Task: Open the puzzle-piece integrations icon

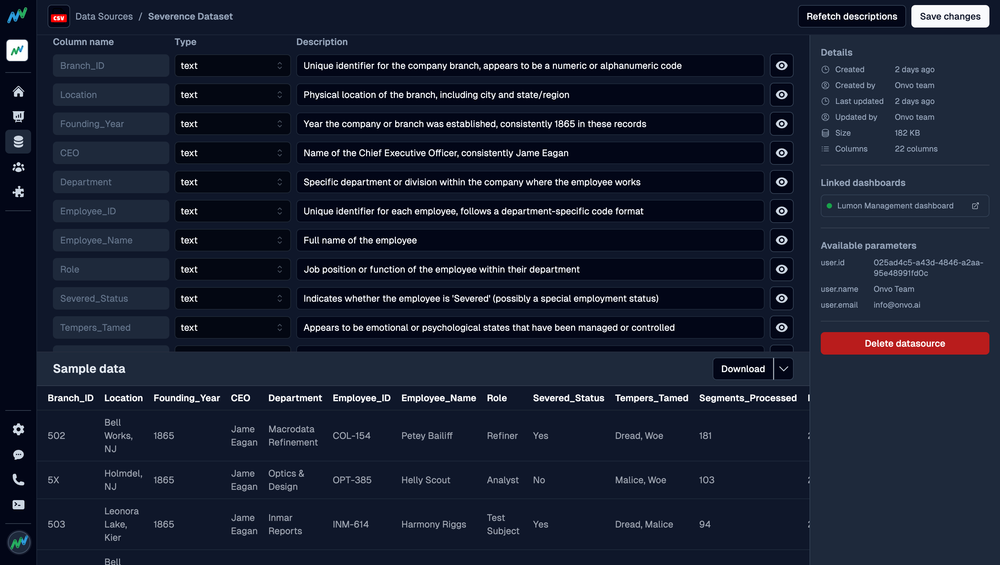Action: tap(18, 192)
